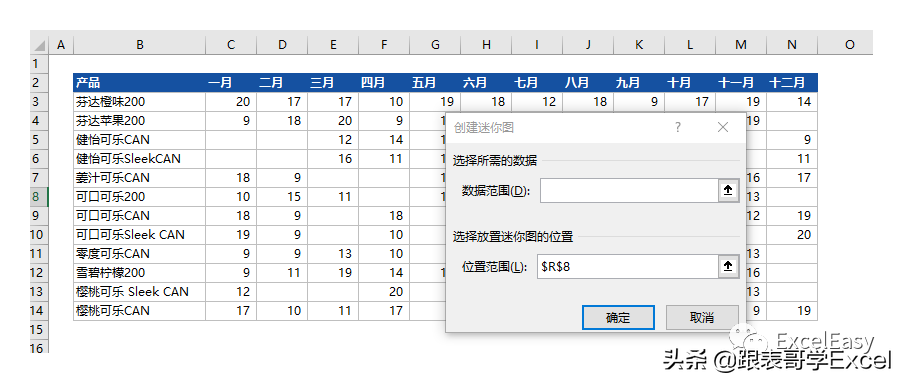Select cell 芬达苹果200
The image size is (903, 383).
click(139, 120)
